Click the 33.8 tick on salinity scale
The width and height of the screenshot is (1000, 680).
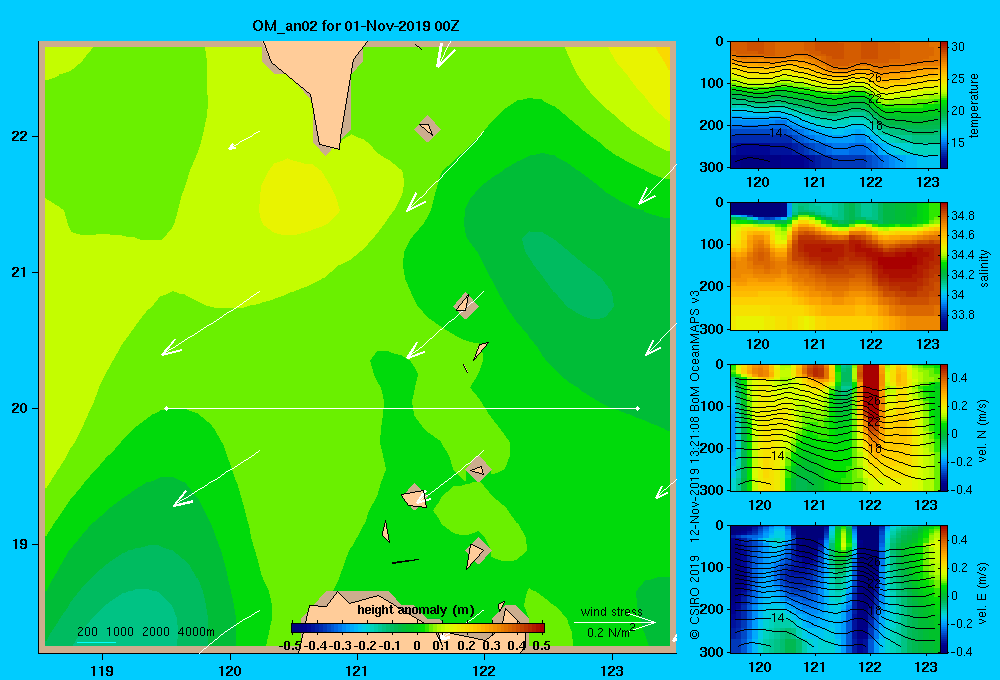[x=962, y=314]
